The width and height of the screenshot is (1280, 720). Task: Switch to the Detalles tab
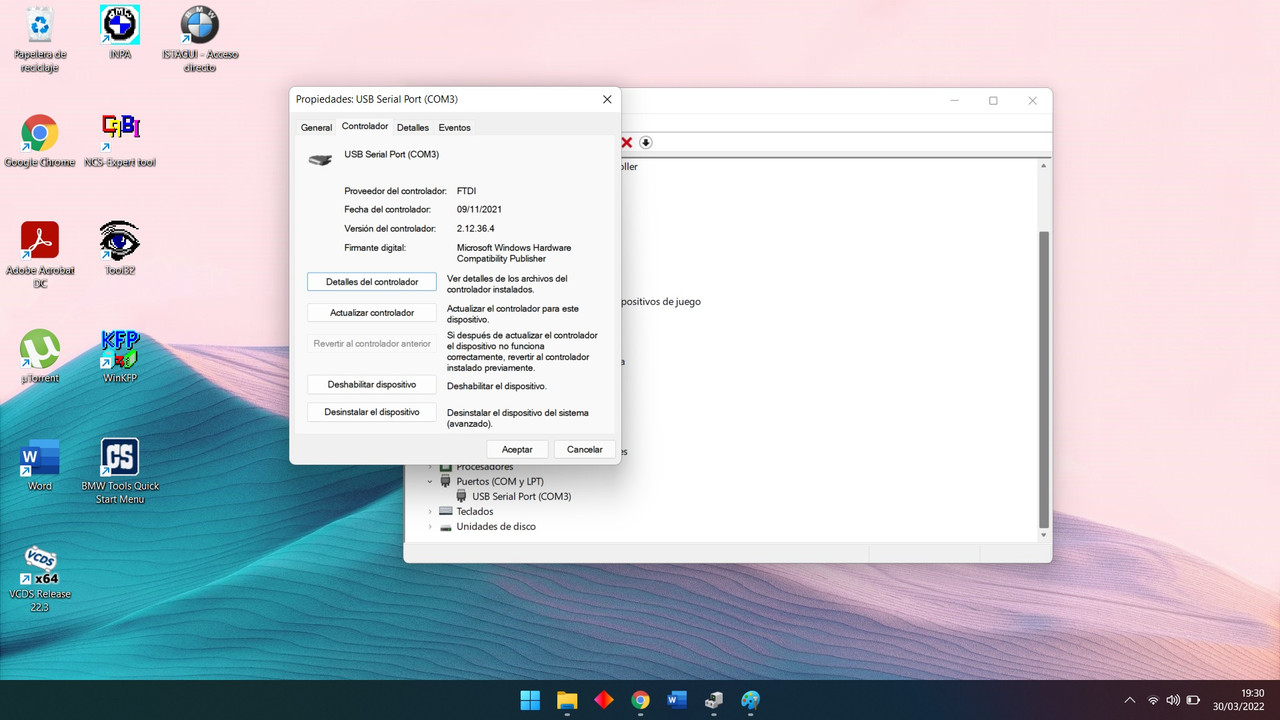412,128
